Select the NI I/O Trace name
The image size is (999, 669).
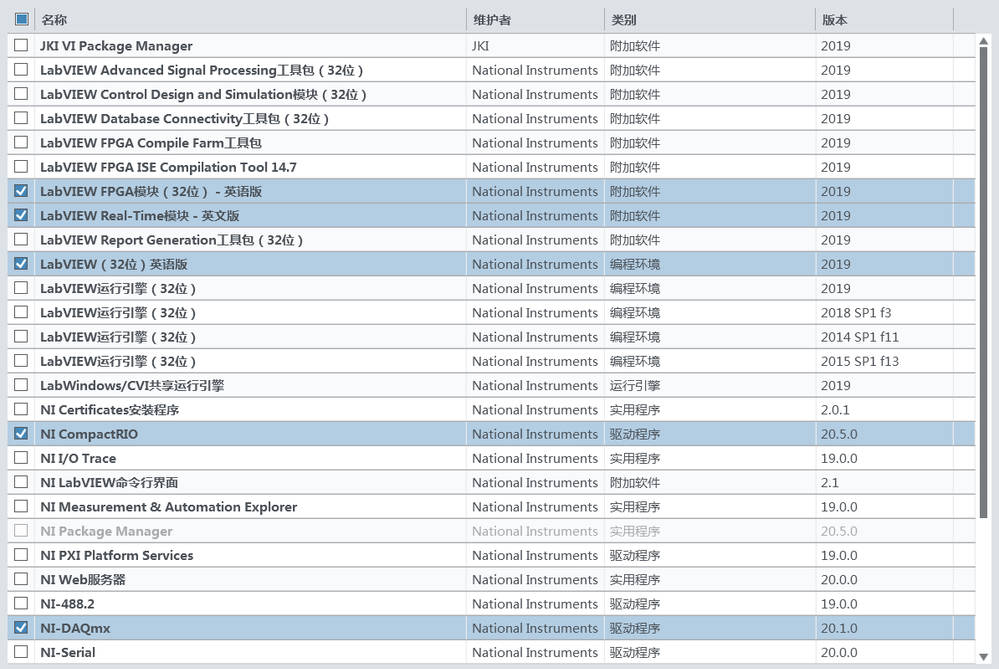point(78,458)
